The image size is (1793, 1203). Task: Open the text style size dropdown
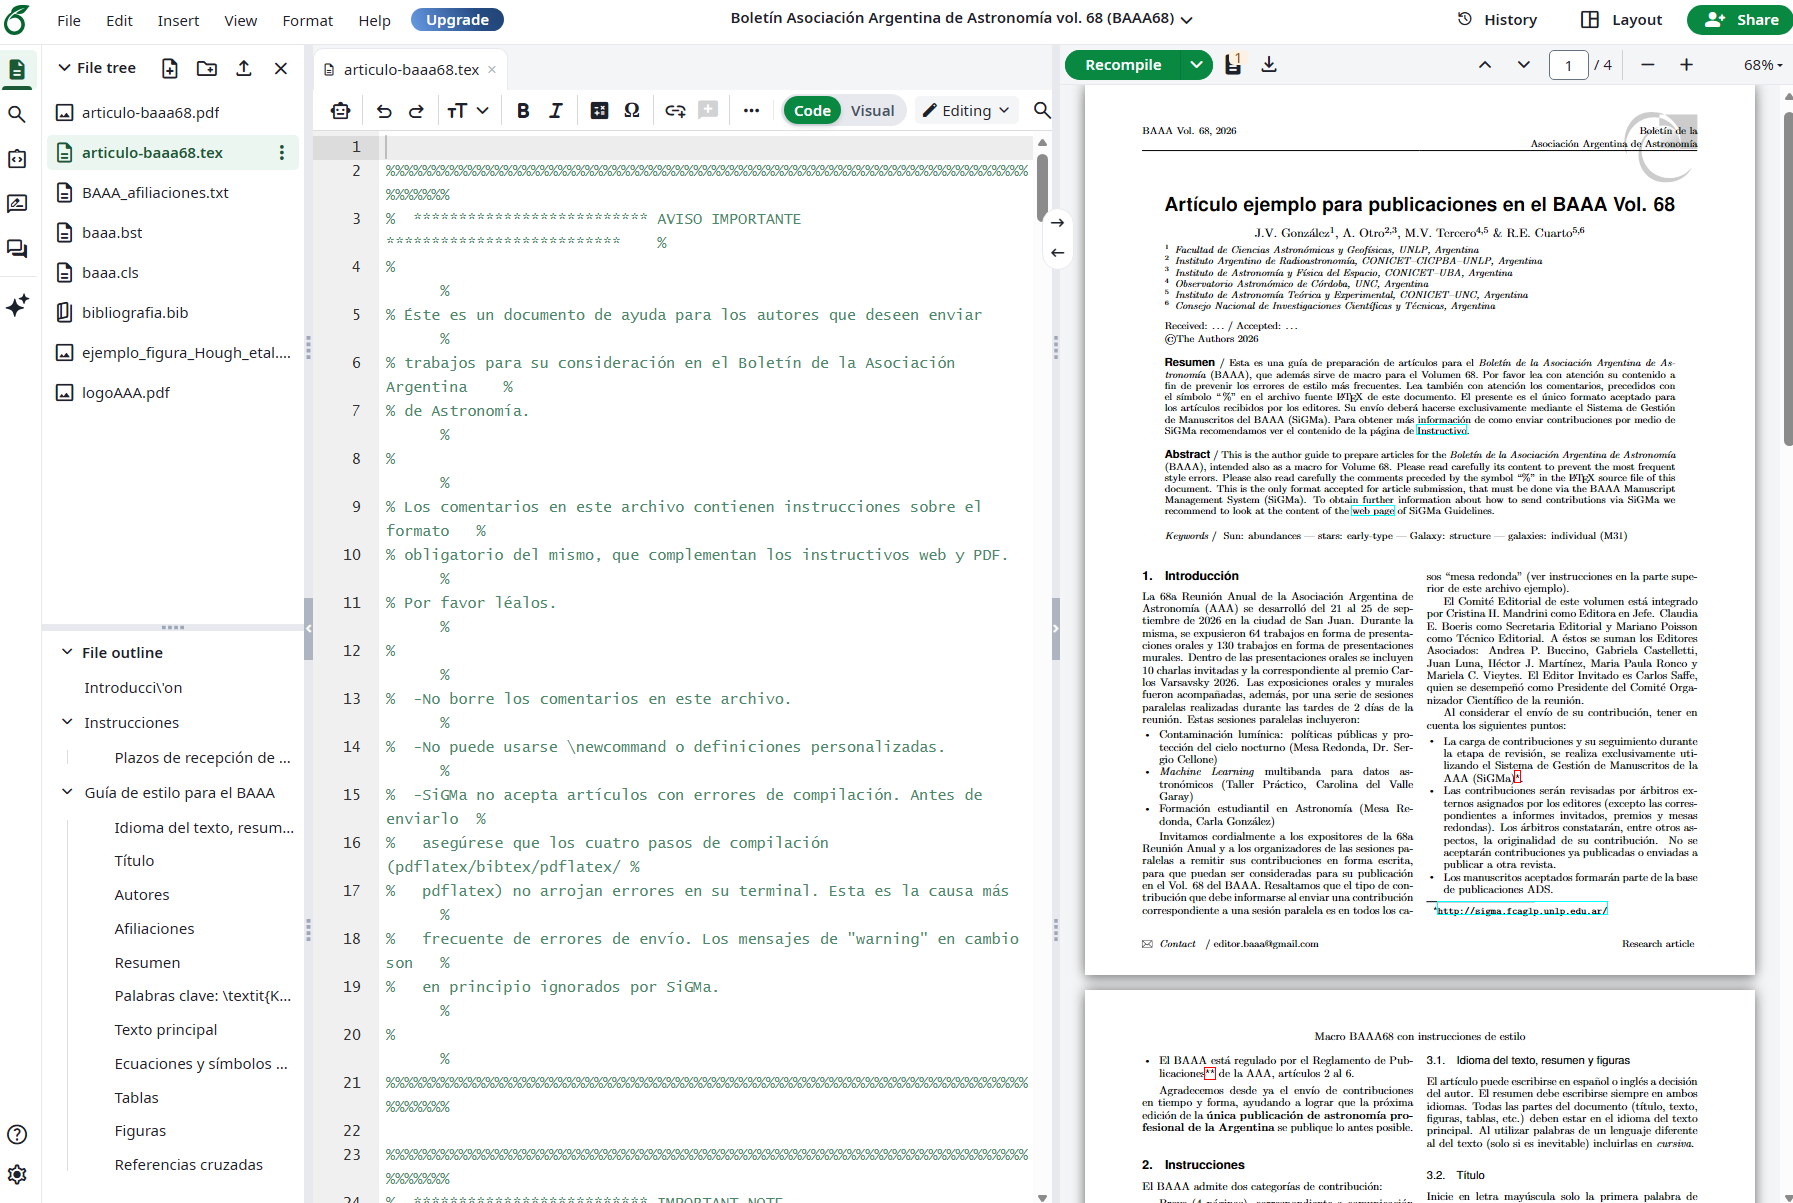coord(467,111)
